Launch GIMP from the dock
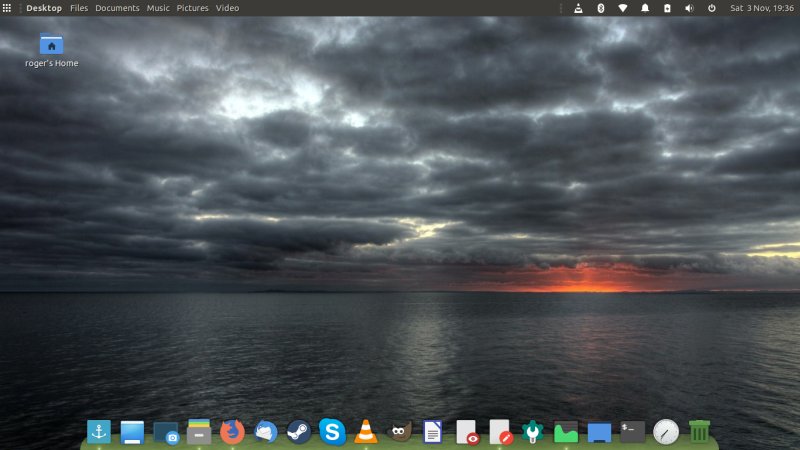 click(x=399, y=432)
